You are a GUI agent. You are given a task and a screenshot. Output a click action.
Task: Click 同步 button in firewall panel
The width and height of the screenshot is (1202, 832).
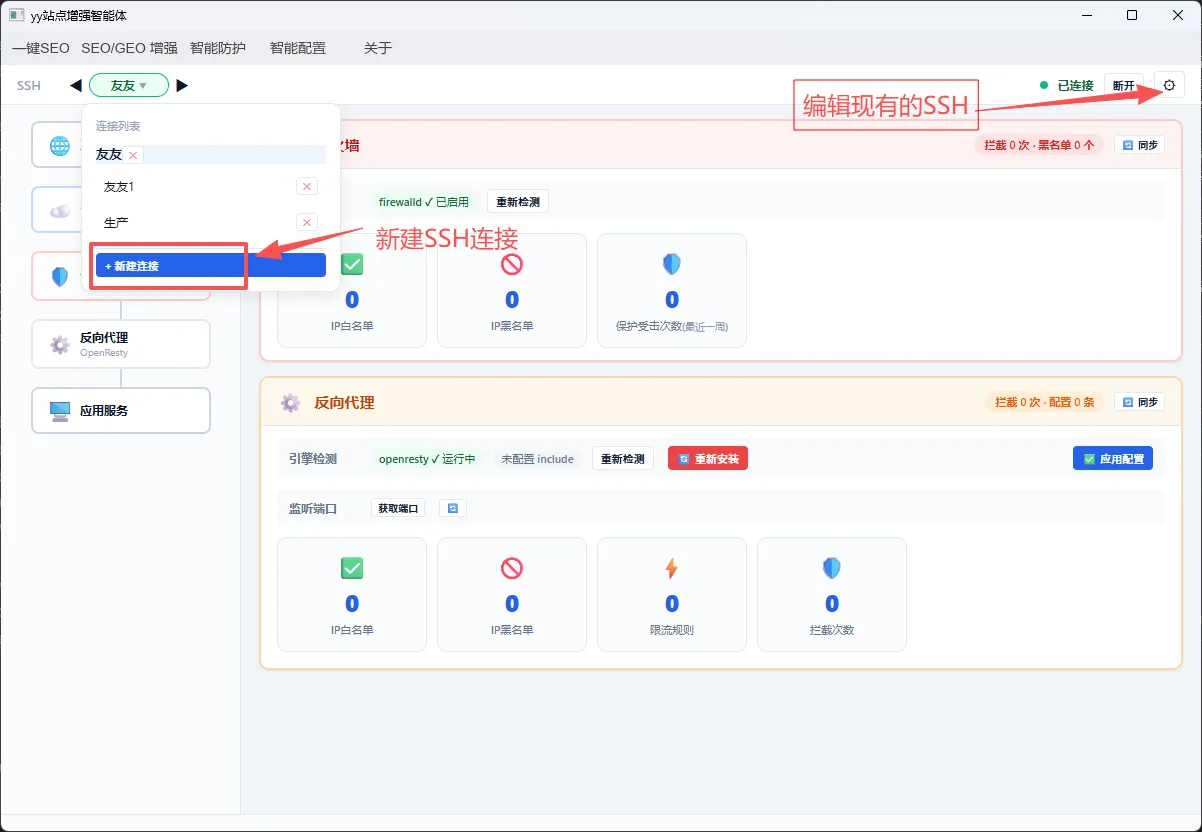point(1140,145)
